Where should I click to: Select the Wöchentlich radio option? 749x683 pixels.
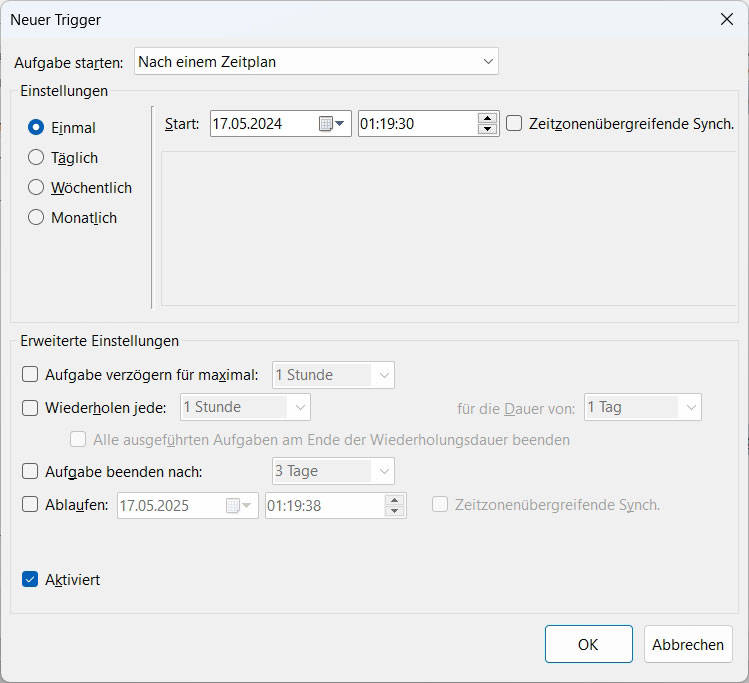(x=36, y=188)
